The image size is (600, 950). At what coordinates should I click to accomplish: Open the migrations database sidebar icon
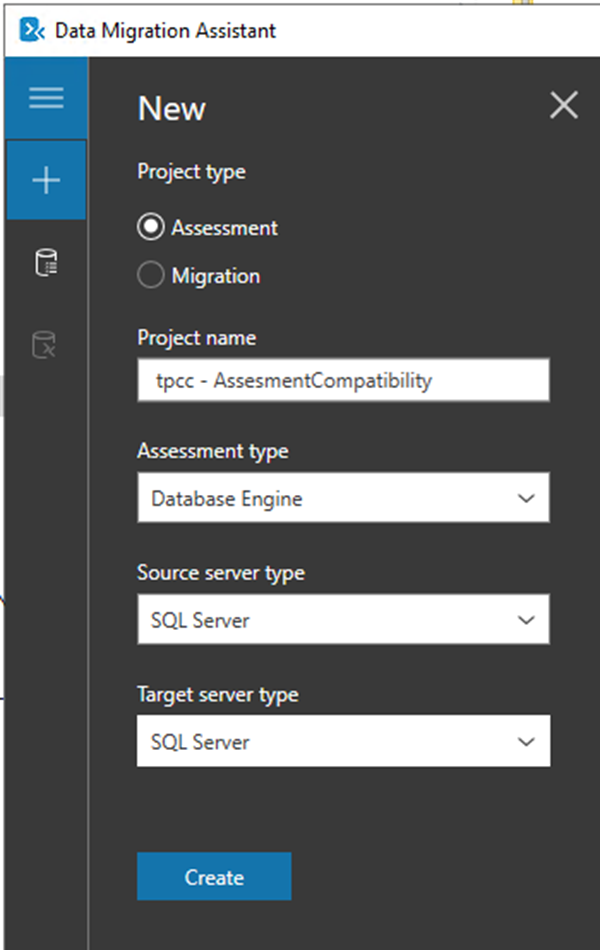point(44,345)
